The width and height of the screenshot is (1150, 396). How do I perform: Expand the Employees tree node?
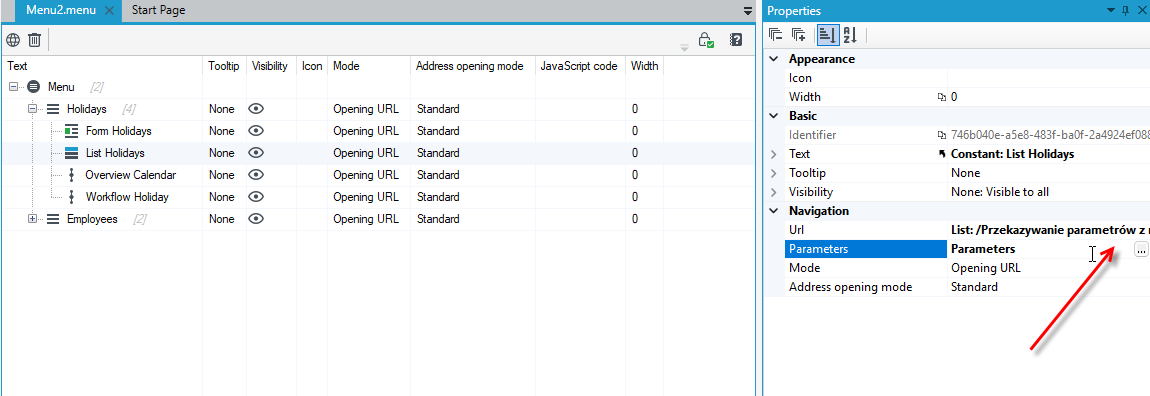tap(32, 219)
